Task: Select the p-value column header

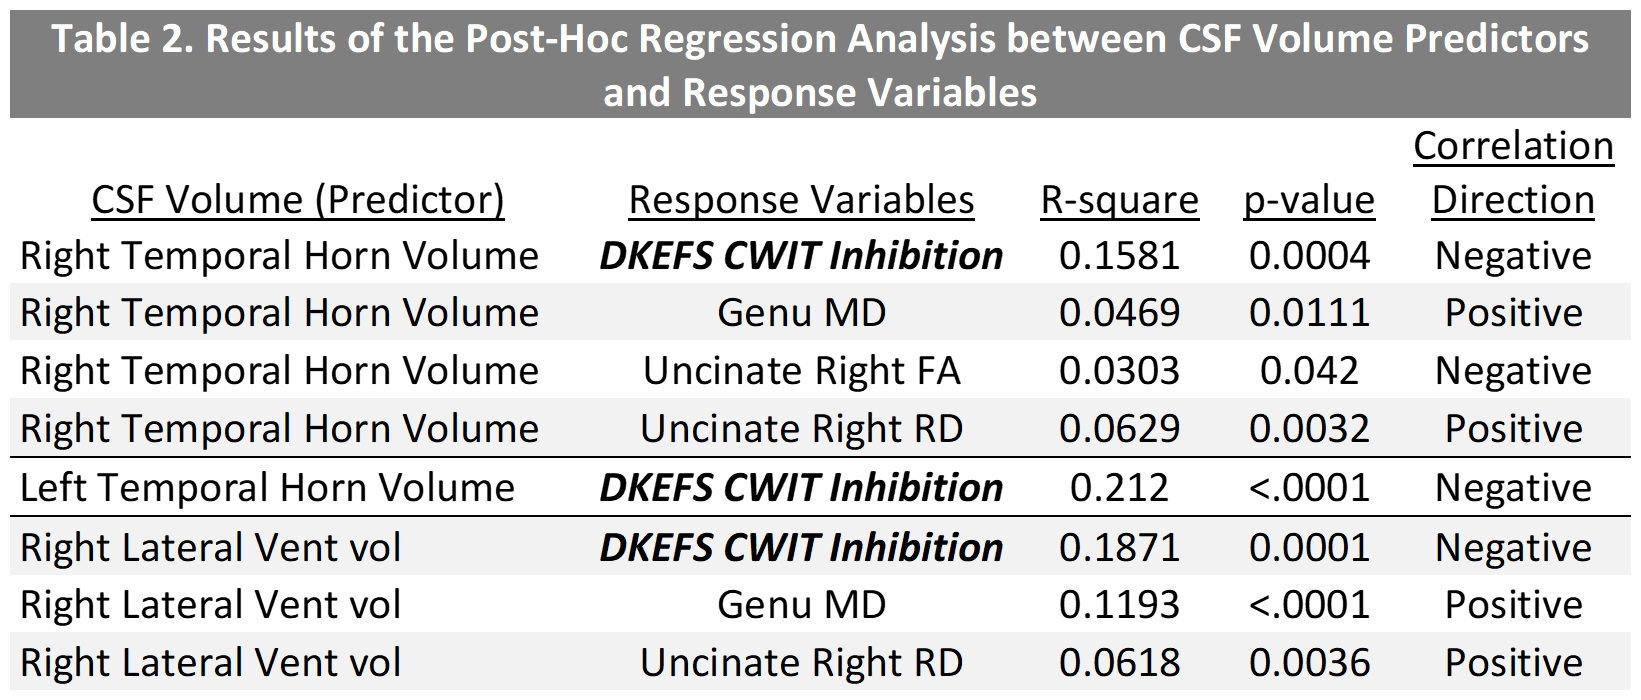Action: point(1309,200)
